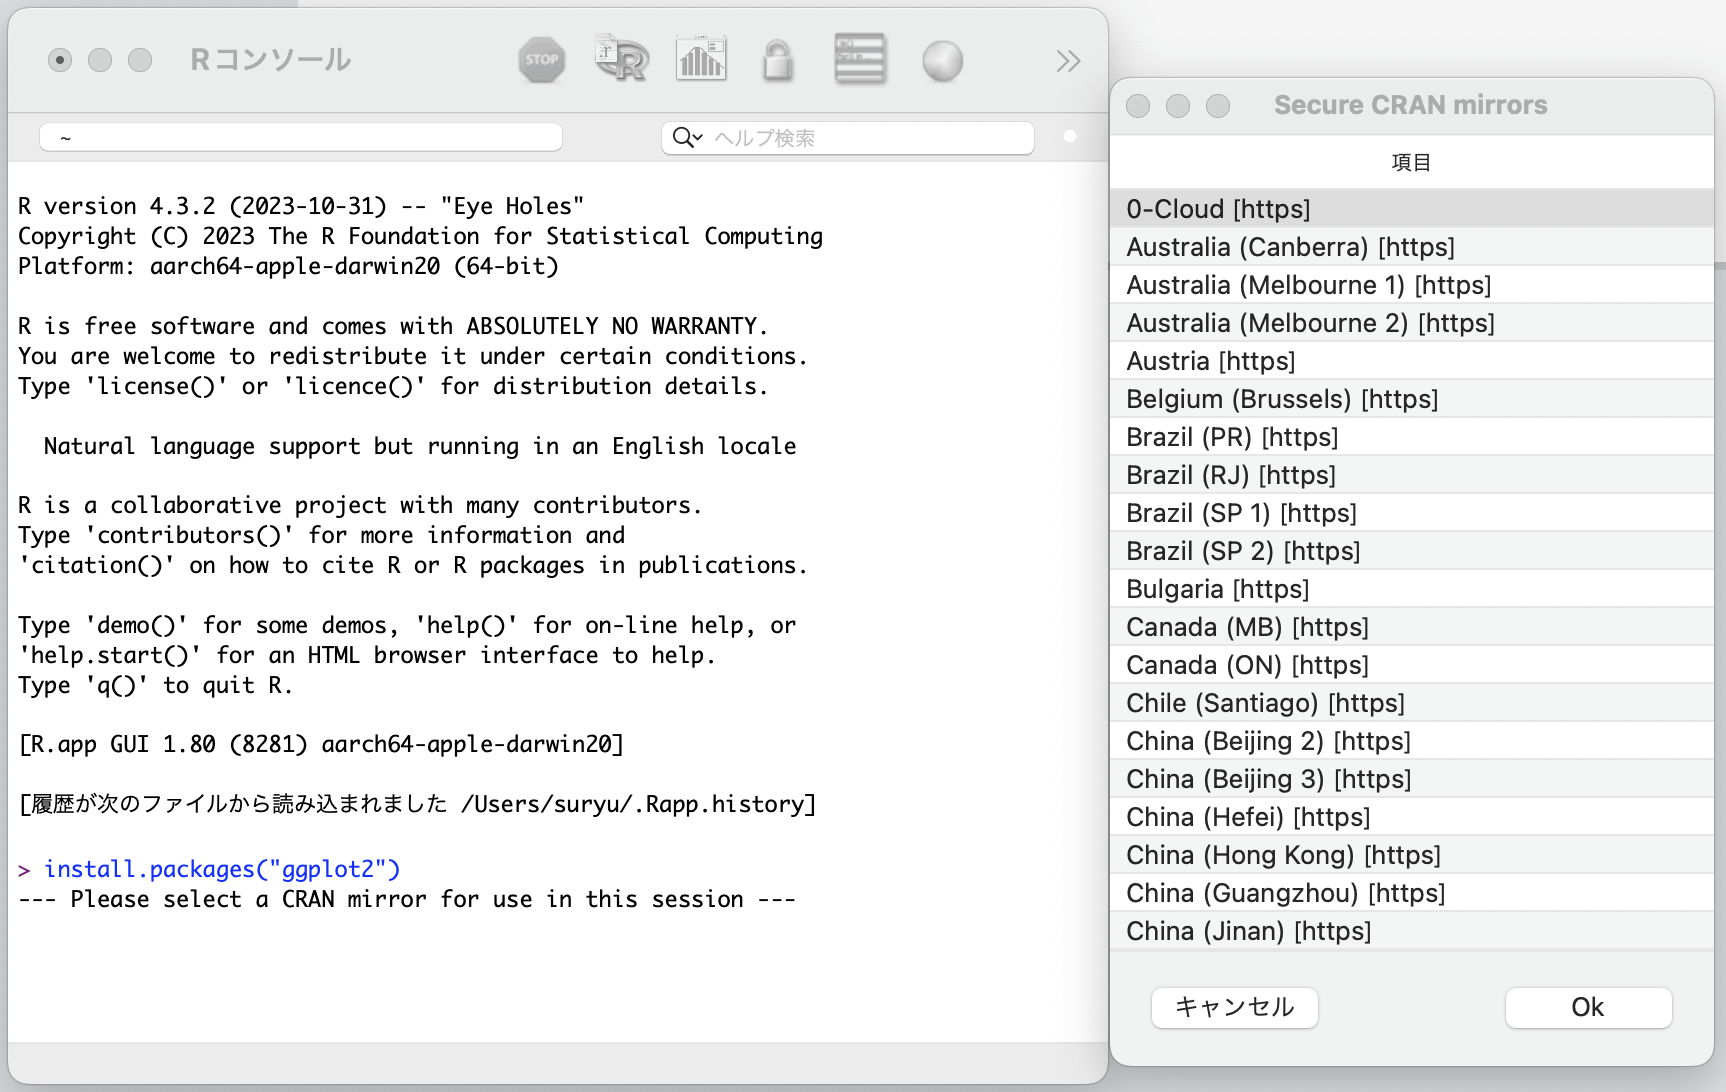Select Australia (Melbourne 1) [https] mirror
Viewport: 1726px width, 1092px height.
tap(1412, 284)
